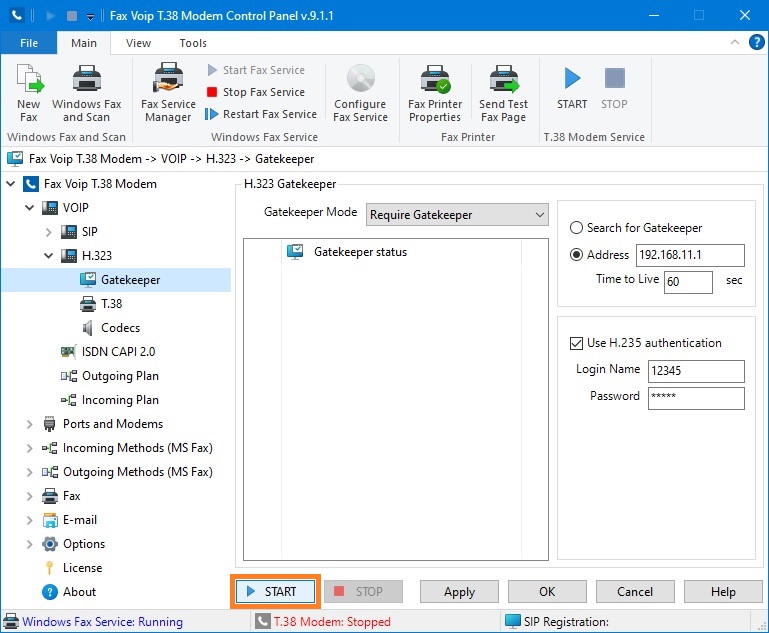Click the bottom START button
The height and width of the screenshot is (633, 769).
point(275,592)
